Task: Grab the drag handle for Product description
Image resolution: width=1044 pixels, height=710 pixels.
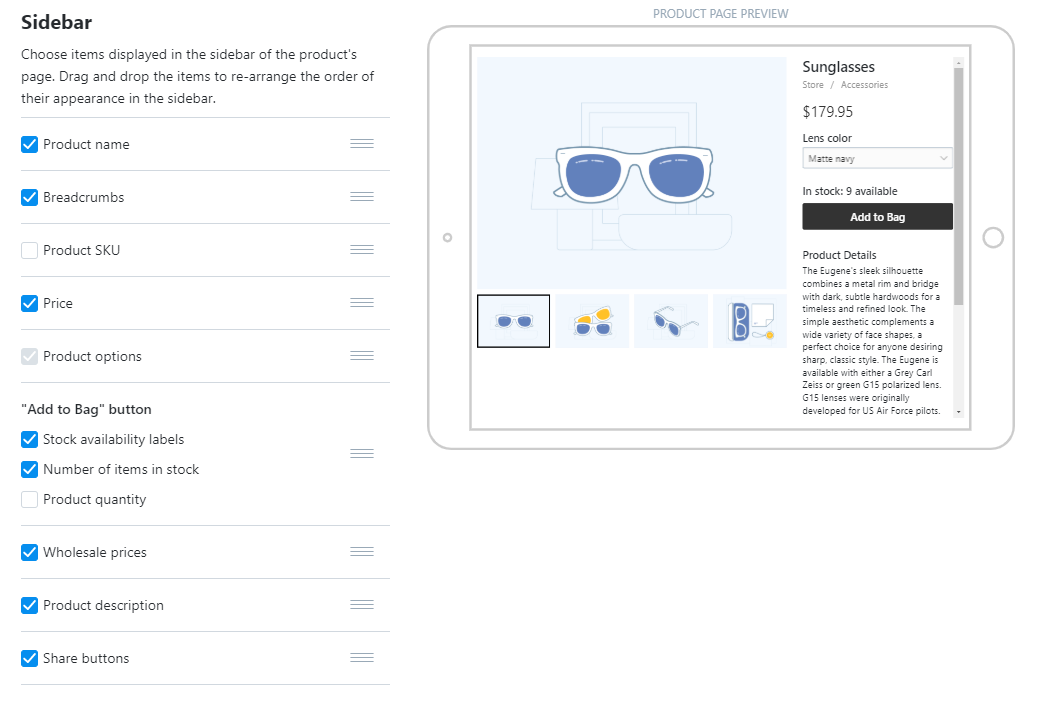Action: coord(362,605)
